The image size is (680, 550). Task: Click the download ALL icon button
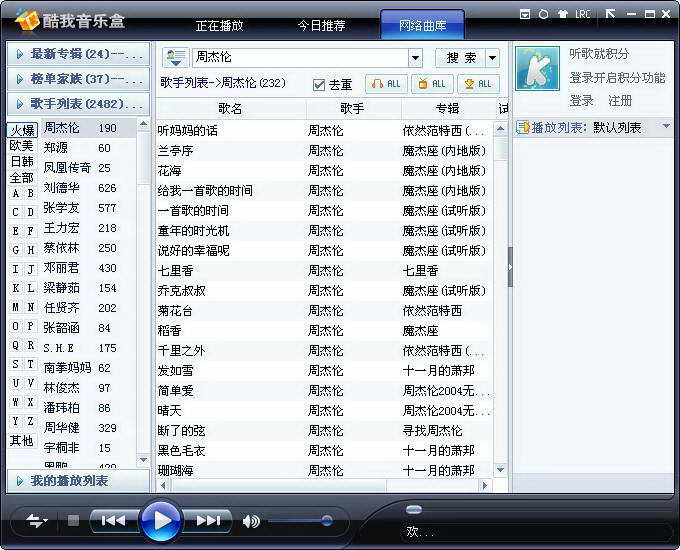click(478, 84)
